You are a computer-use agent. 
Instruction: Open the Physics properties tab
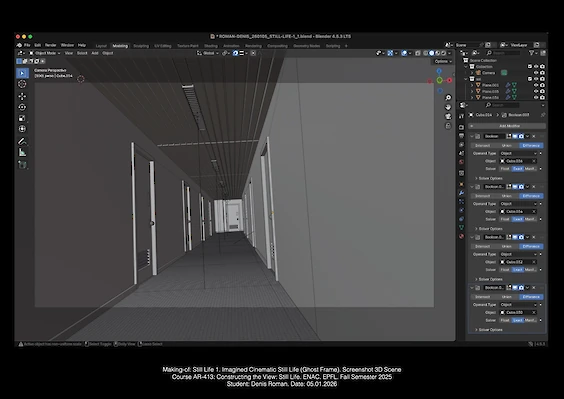[461, 210]
